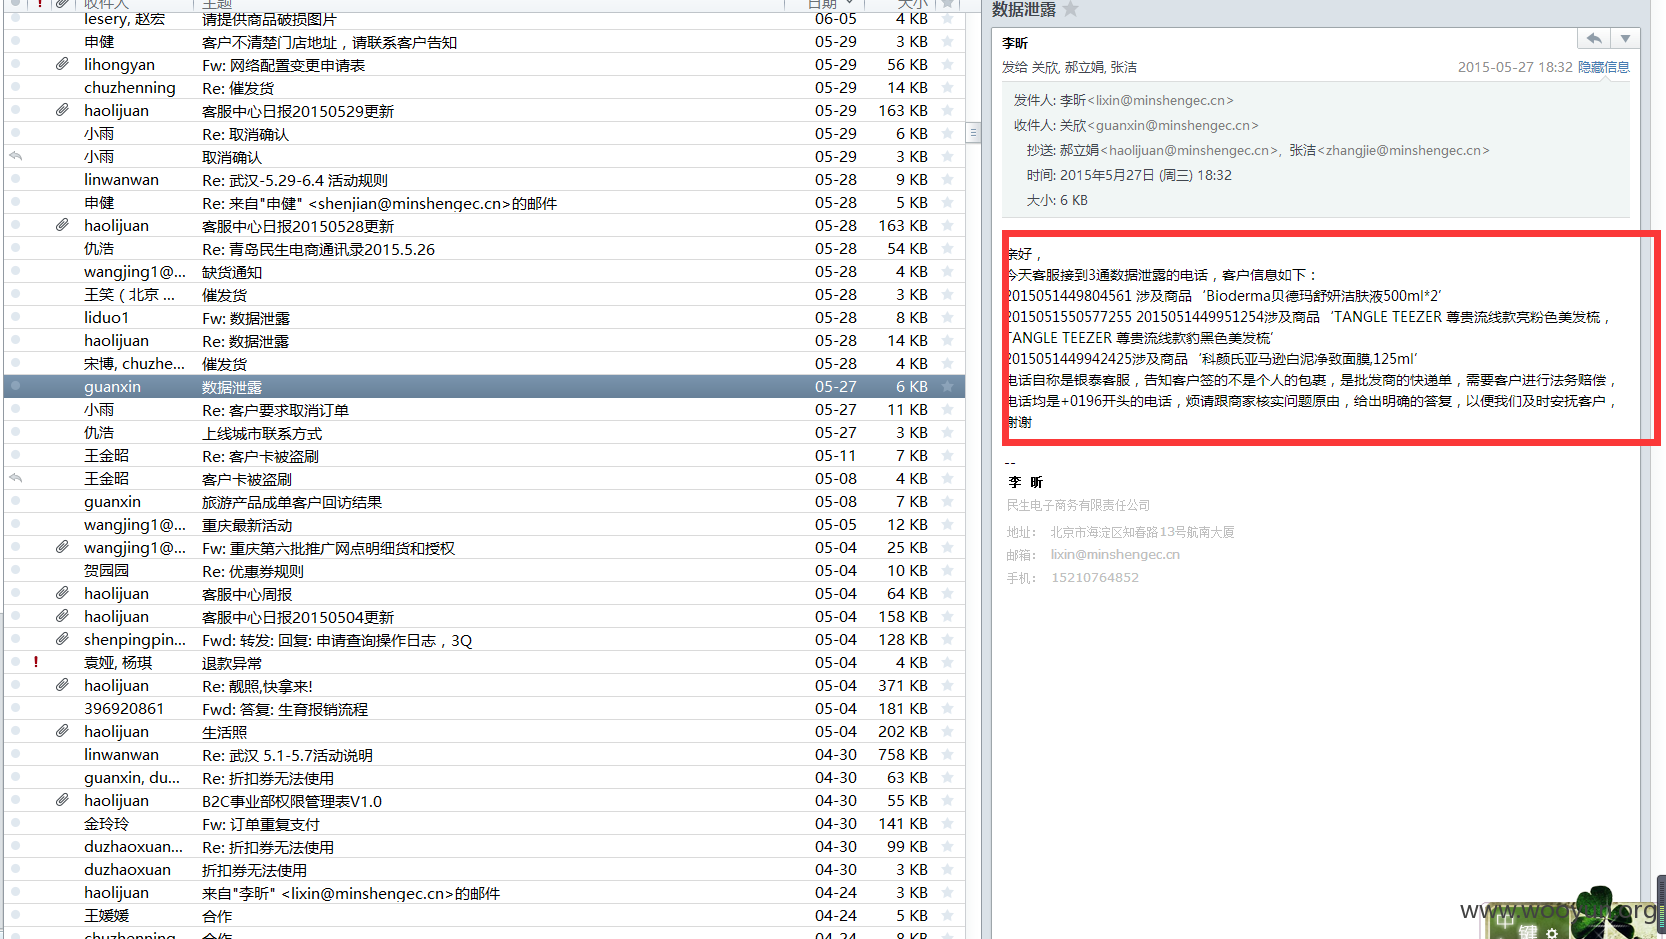Open the 宋博, chuzhe... 催发货 email
This screenshot has height=939, width=1666.
[484, 364]
